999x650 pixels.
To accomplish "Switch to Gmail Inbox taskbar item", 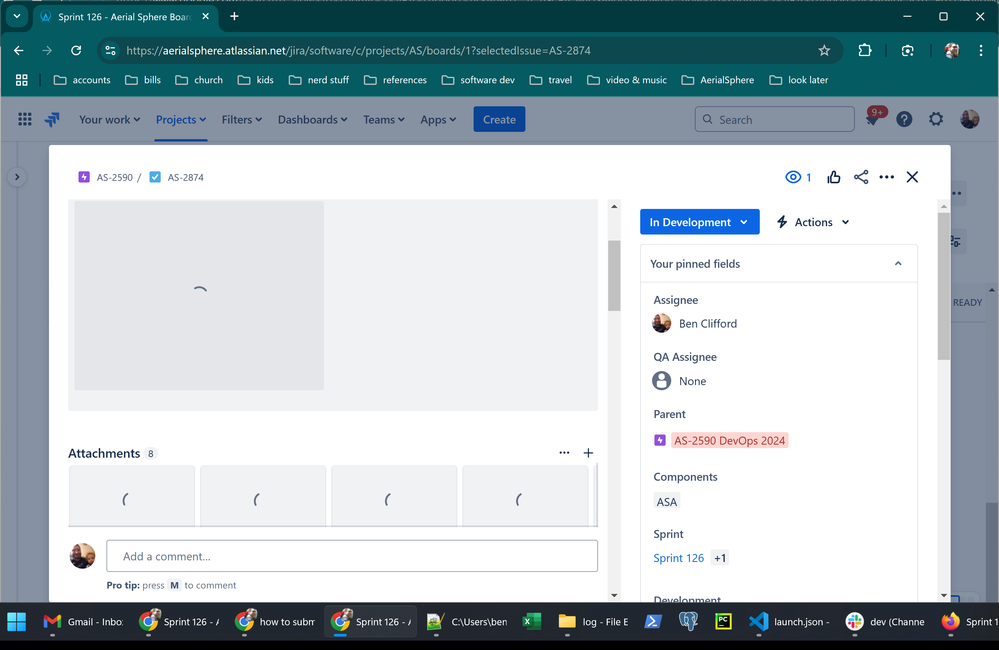I will click(83, 621).
